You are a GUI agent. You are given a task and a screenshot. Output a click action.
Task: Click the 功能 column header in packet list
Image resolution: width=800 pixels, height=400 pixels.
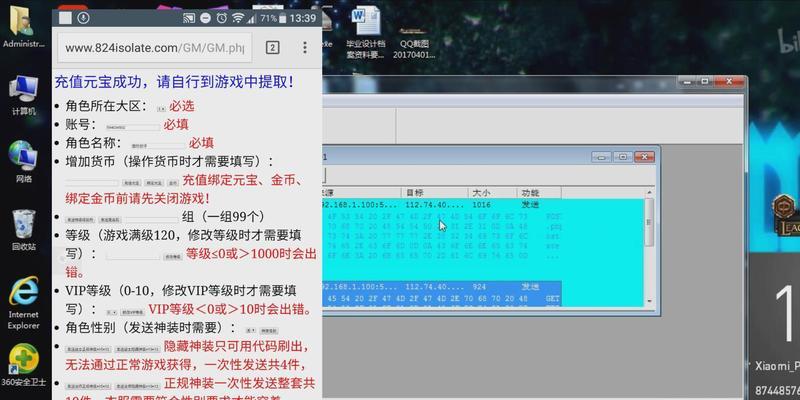point(538,193)
